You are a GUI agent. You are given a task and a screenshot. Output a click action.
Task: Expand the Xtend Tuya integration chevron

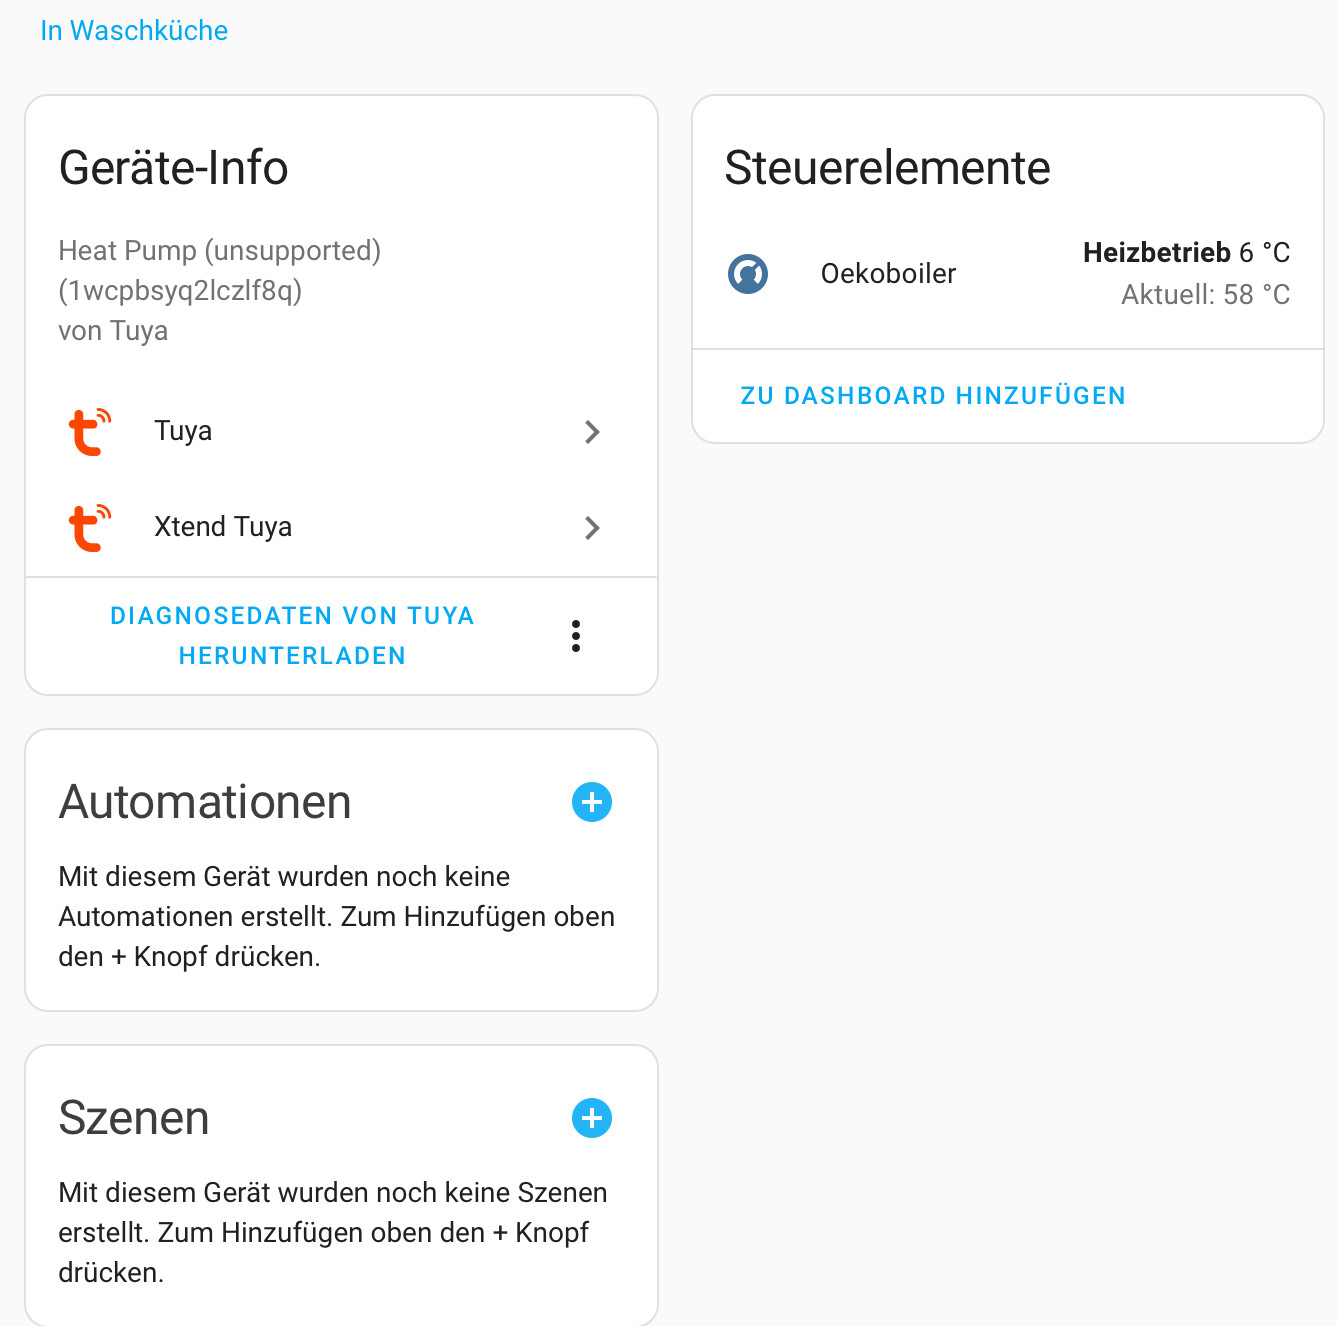[592, 528]
